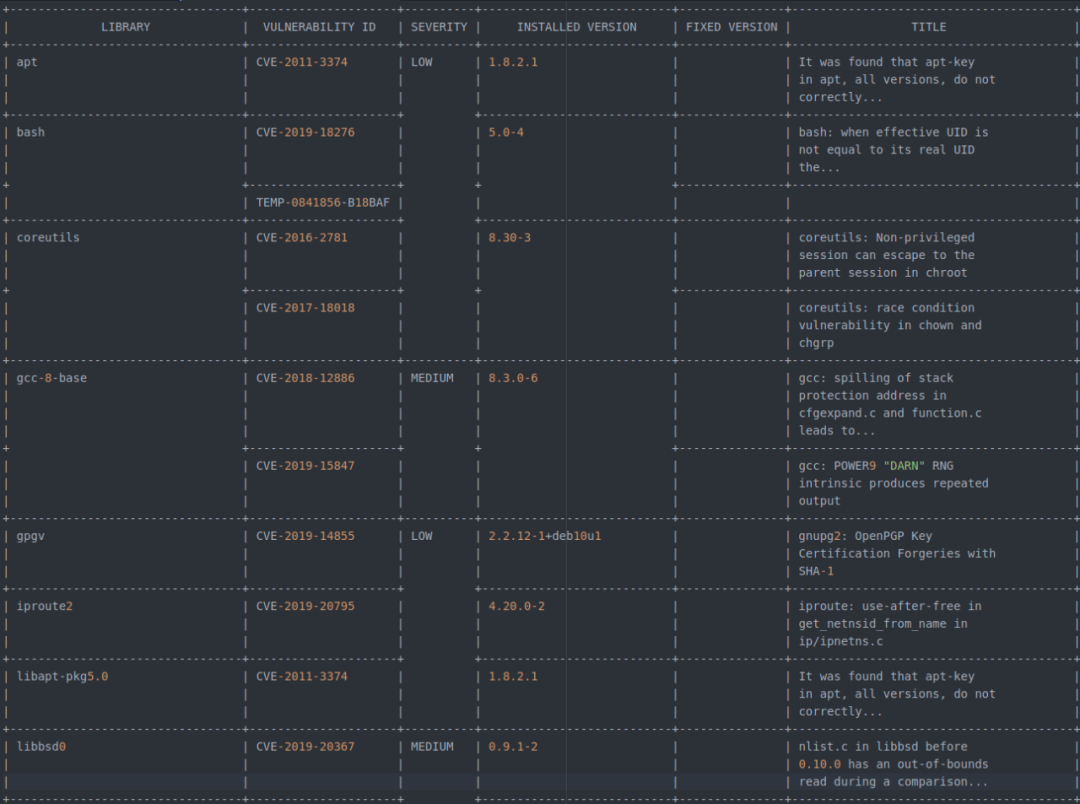
Task: Select the 'coreutils' library name
Action: [48, 238]
